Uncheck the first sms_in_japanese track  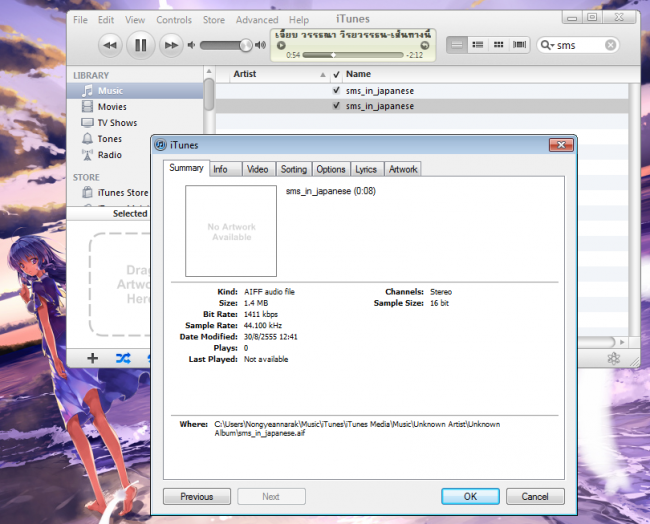pos(336,90)
